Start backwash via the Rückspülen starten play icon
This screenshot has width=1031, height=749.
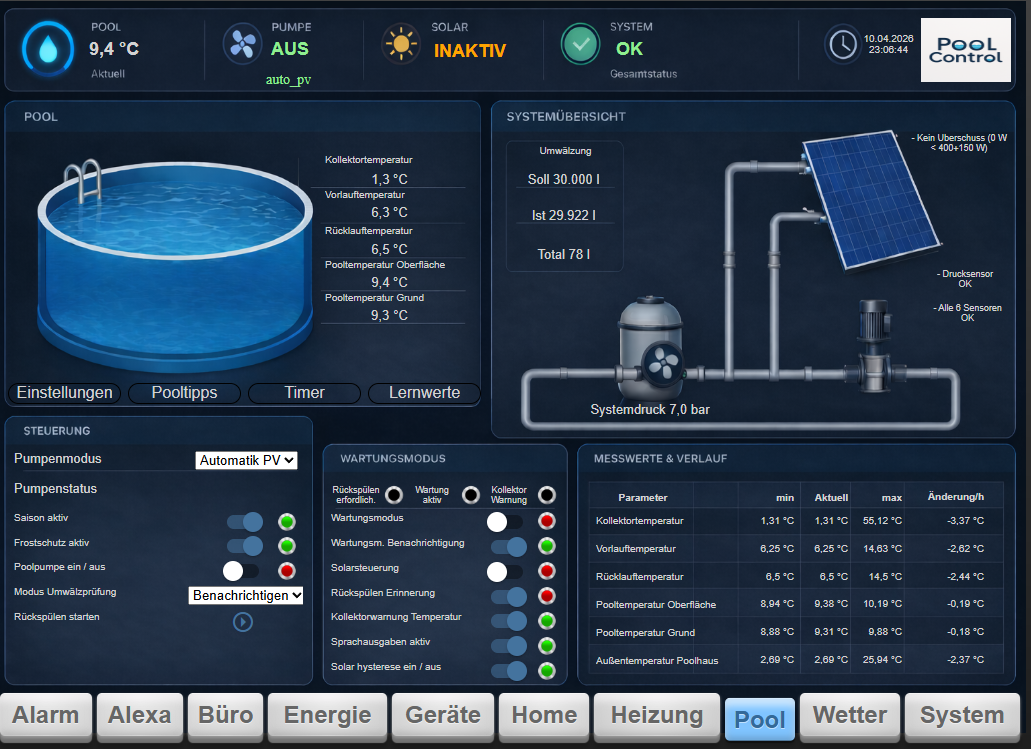[243, 621]
